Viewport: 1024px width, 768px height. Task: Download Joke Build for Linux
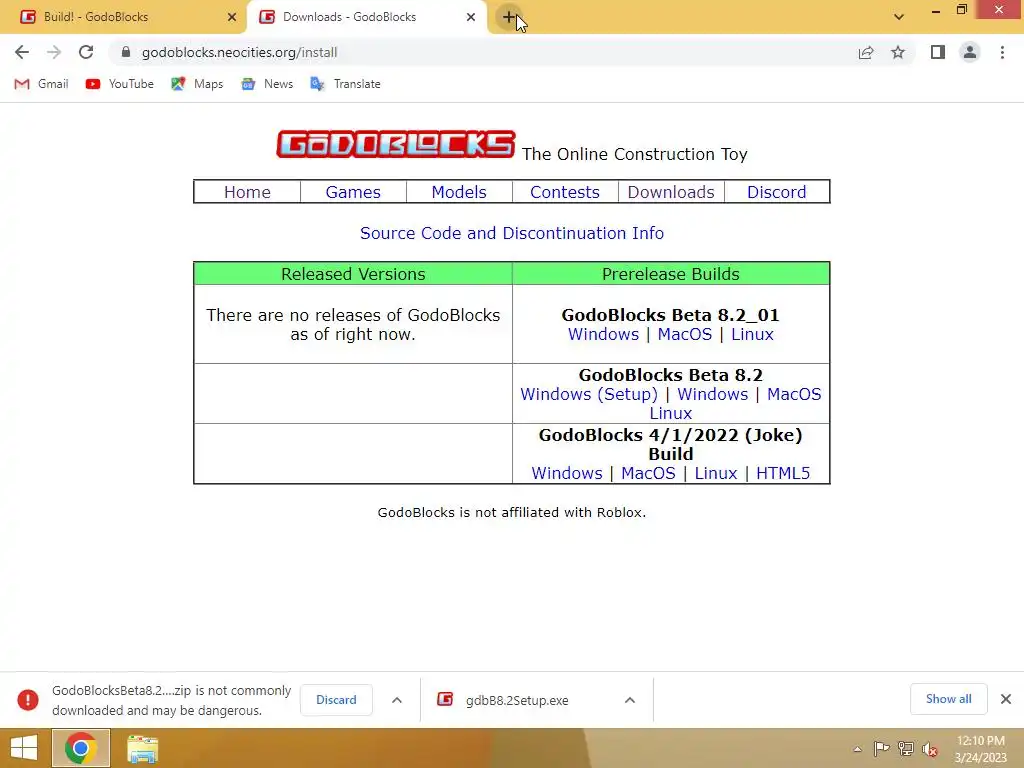click(716, 473)
